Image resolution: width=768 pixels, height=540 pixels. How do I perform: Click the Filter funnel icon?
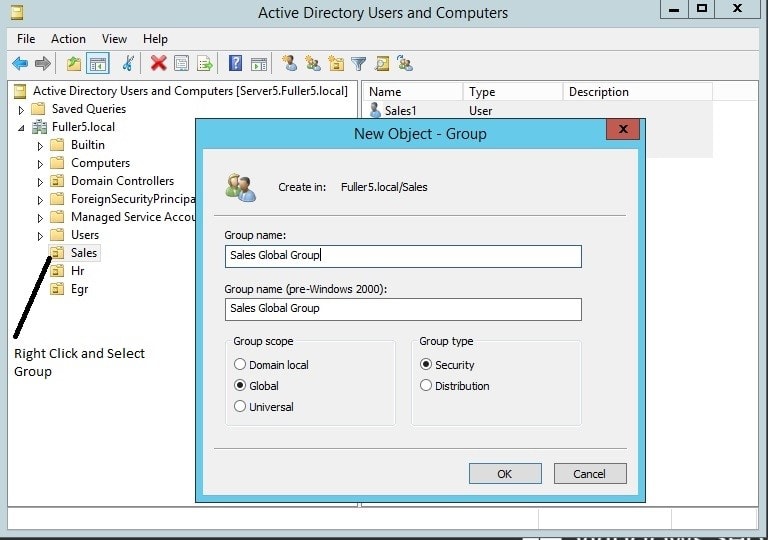(x=359, y=64)
